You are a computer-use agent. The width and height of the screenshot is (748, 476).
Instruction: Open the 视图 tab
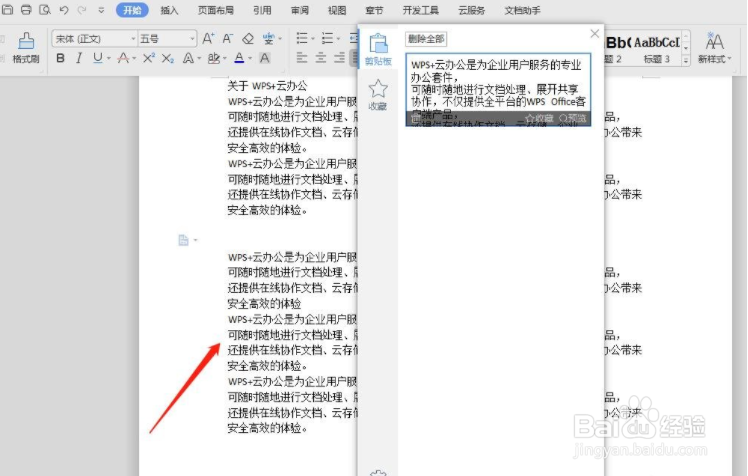337,10
